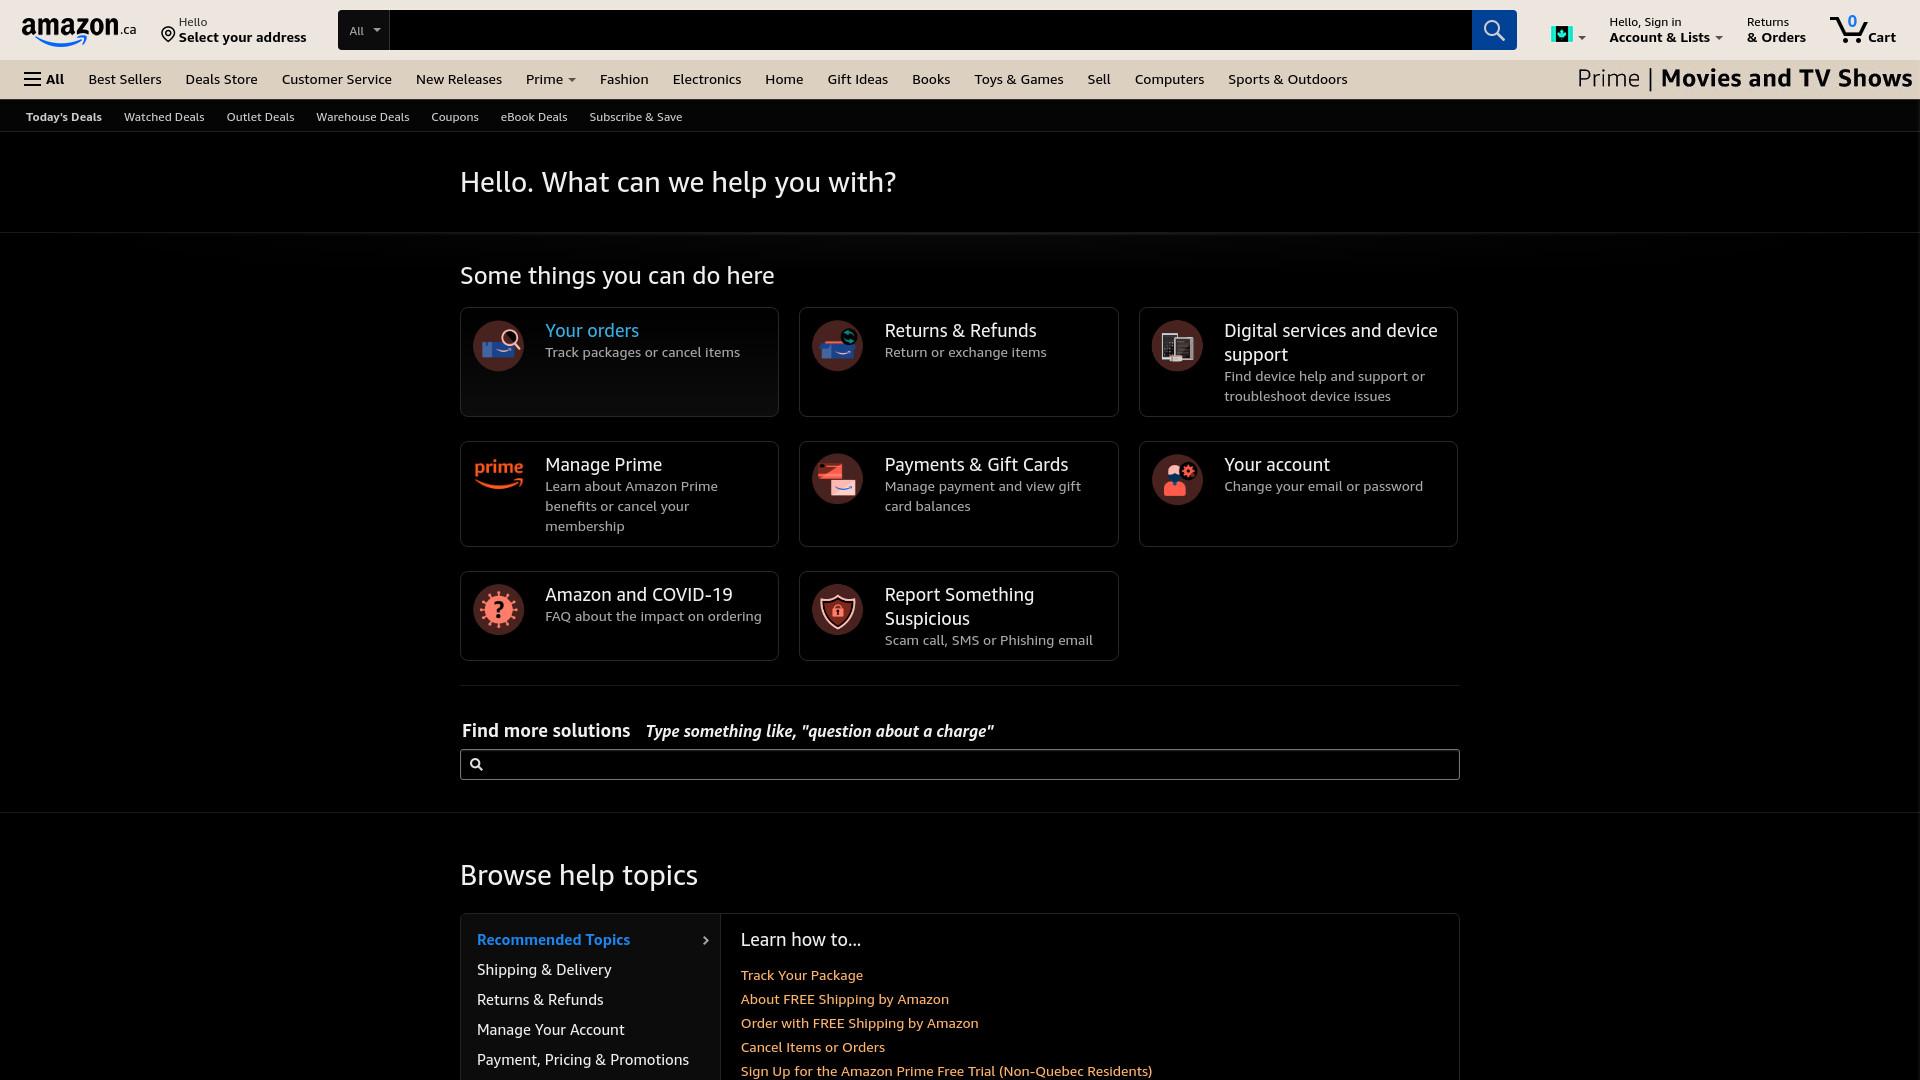This screenshot has width=1920, height=1080.
Task: Open the shopping cart icon
Action: [1849, 29]
